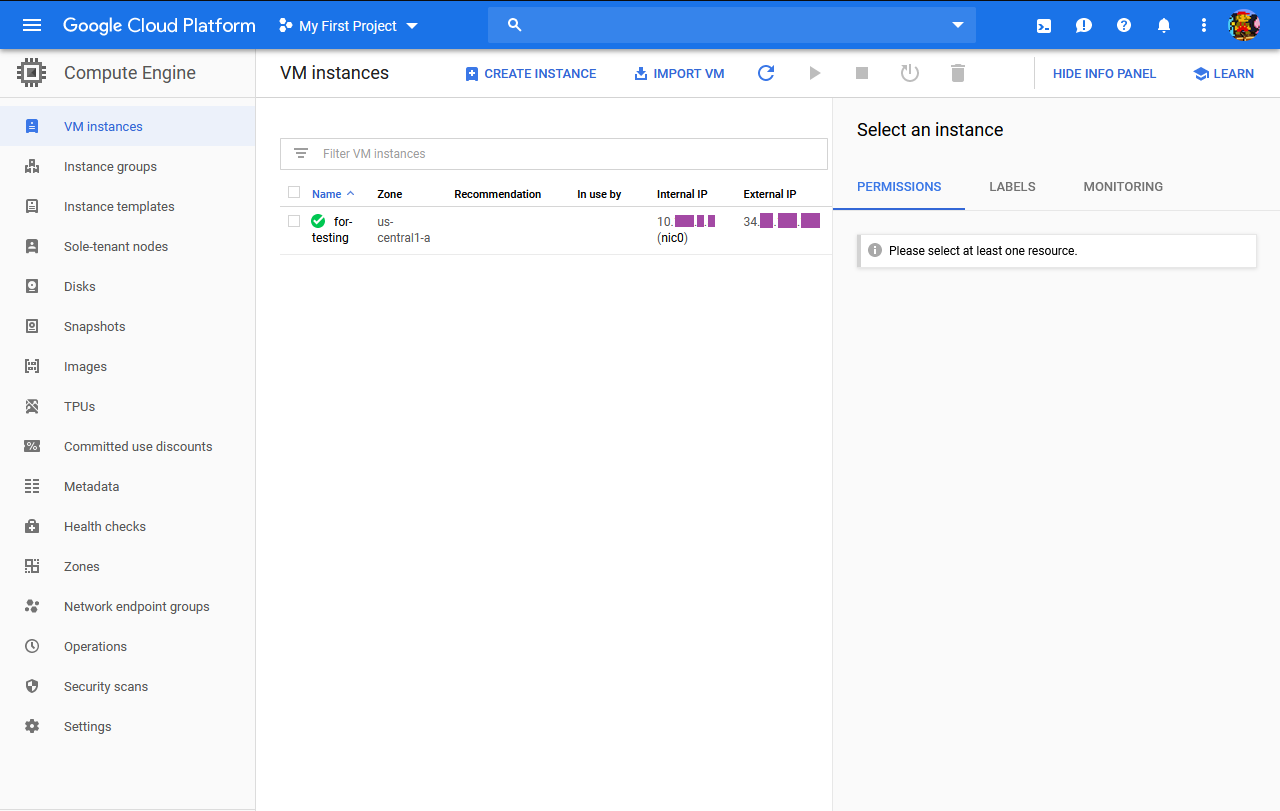Click the us-central1-a zone cell

click(404, 230)
